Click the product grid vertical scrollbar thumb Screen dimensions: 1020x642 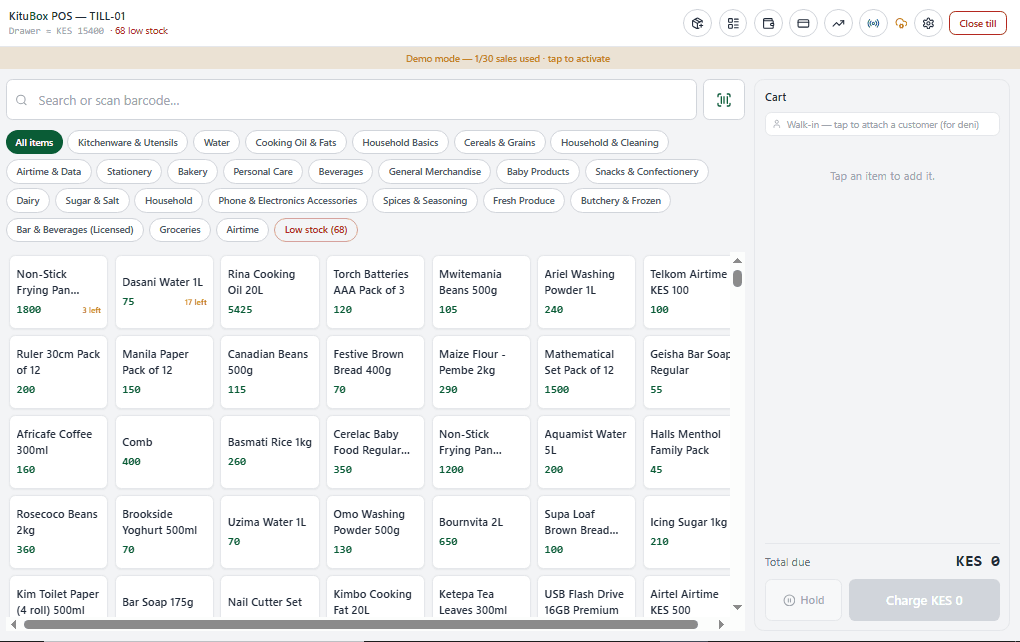737,278
